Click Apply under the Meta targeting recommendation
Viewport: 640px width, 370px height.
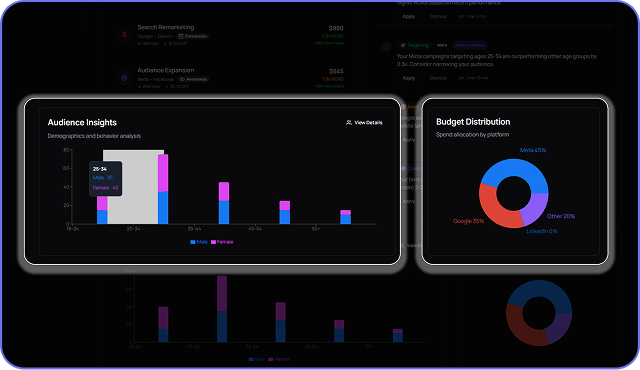coord(409,78)
